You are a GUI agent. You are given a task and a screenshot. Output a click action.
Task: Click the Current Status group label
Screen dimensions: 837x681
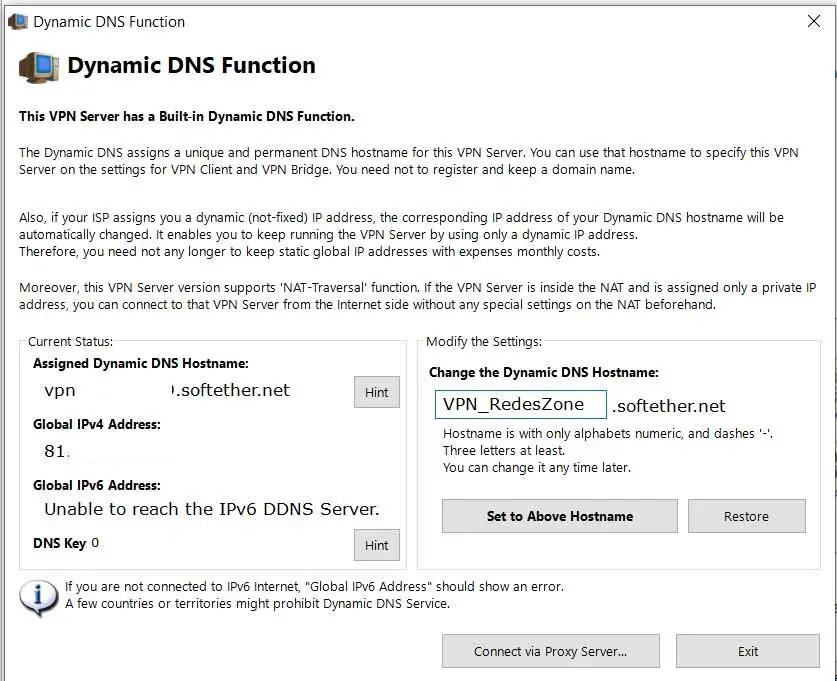(x=70, y=341)
